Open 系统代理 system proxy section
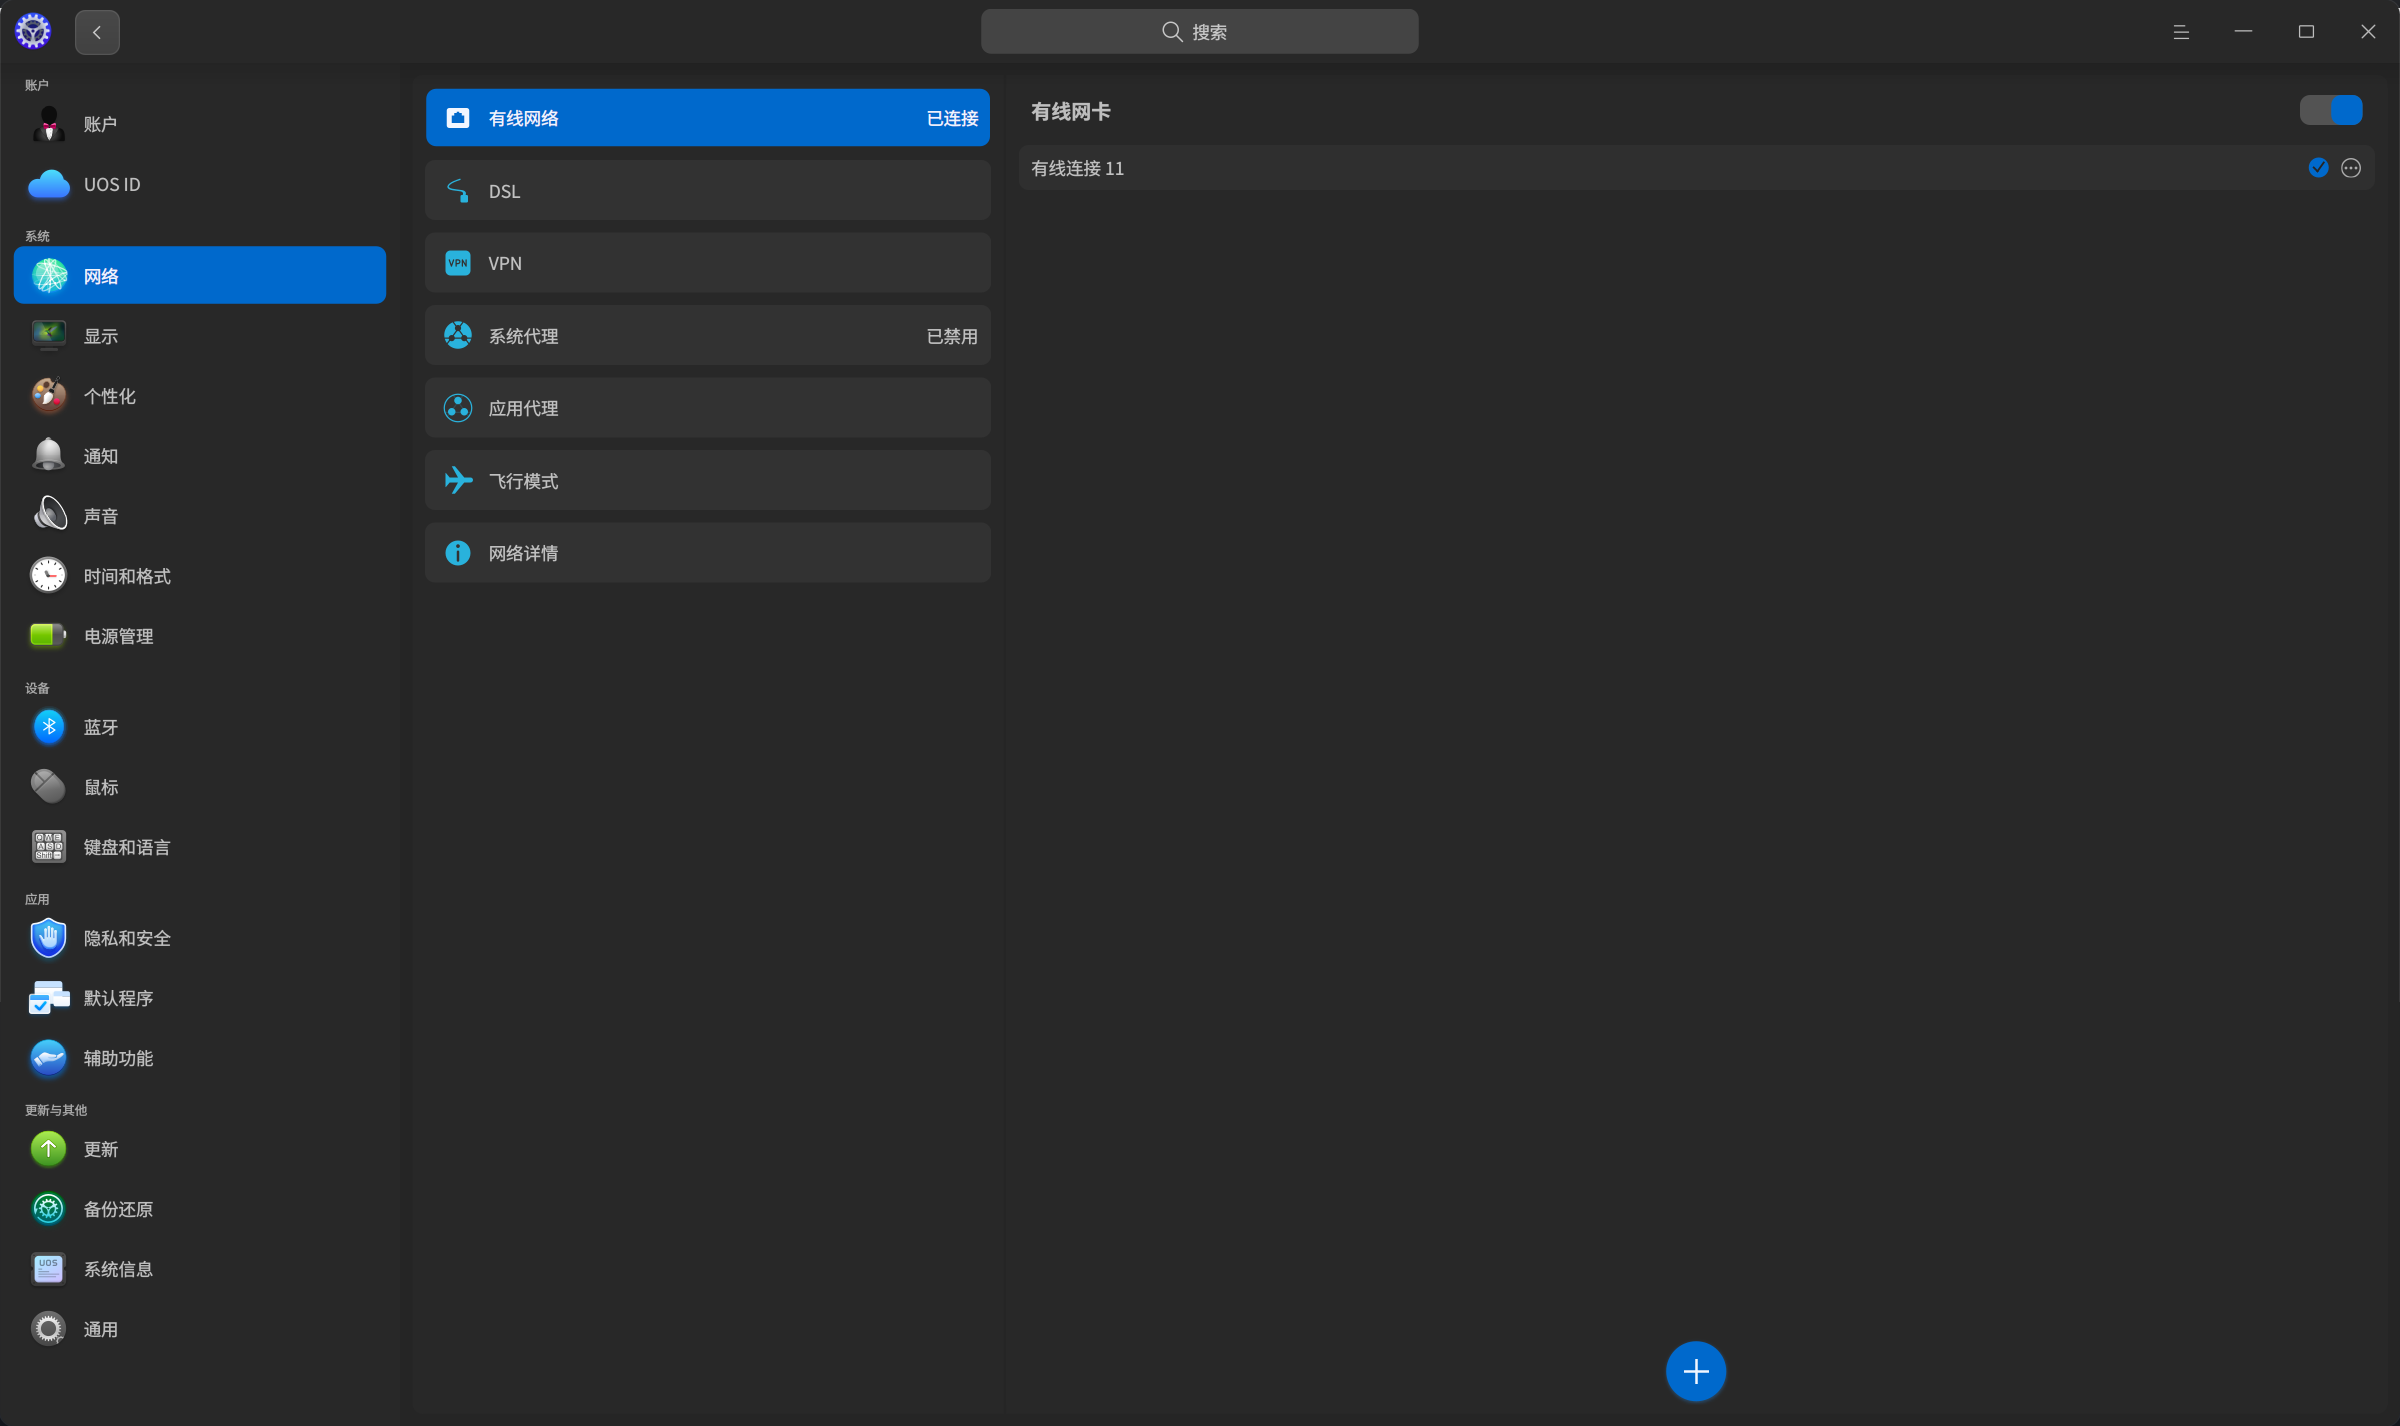 (708, 335)
